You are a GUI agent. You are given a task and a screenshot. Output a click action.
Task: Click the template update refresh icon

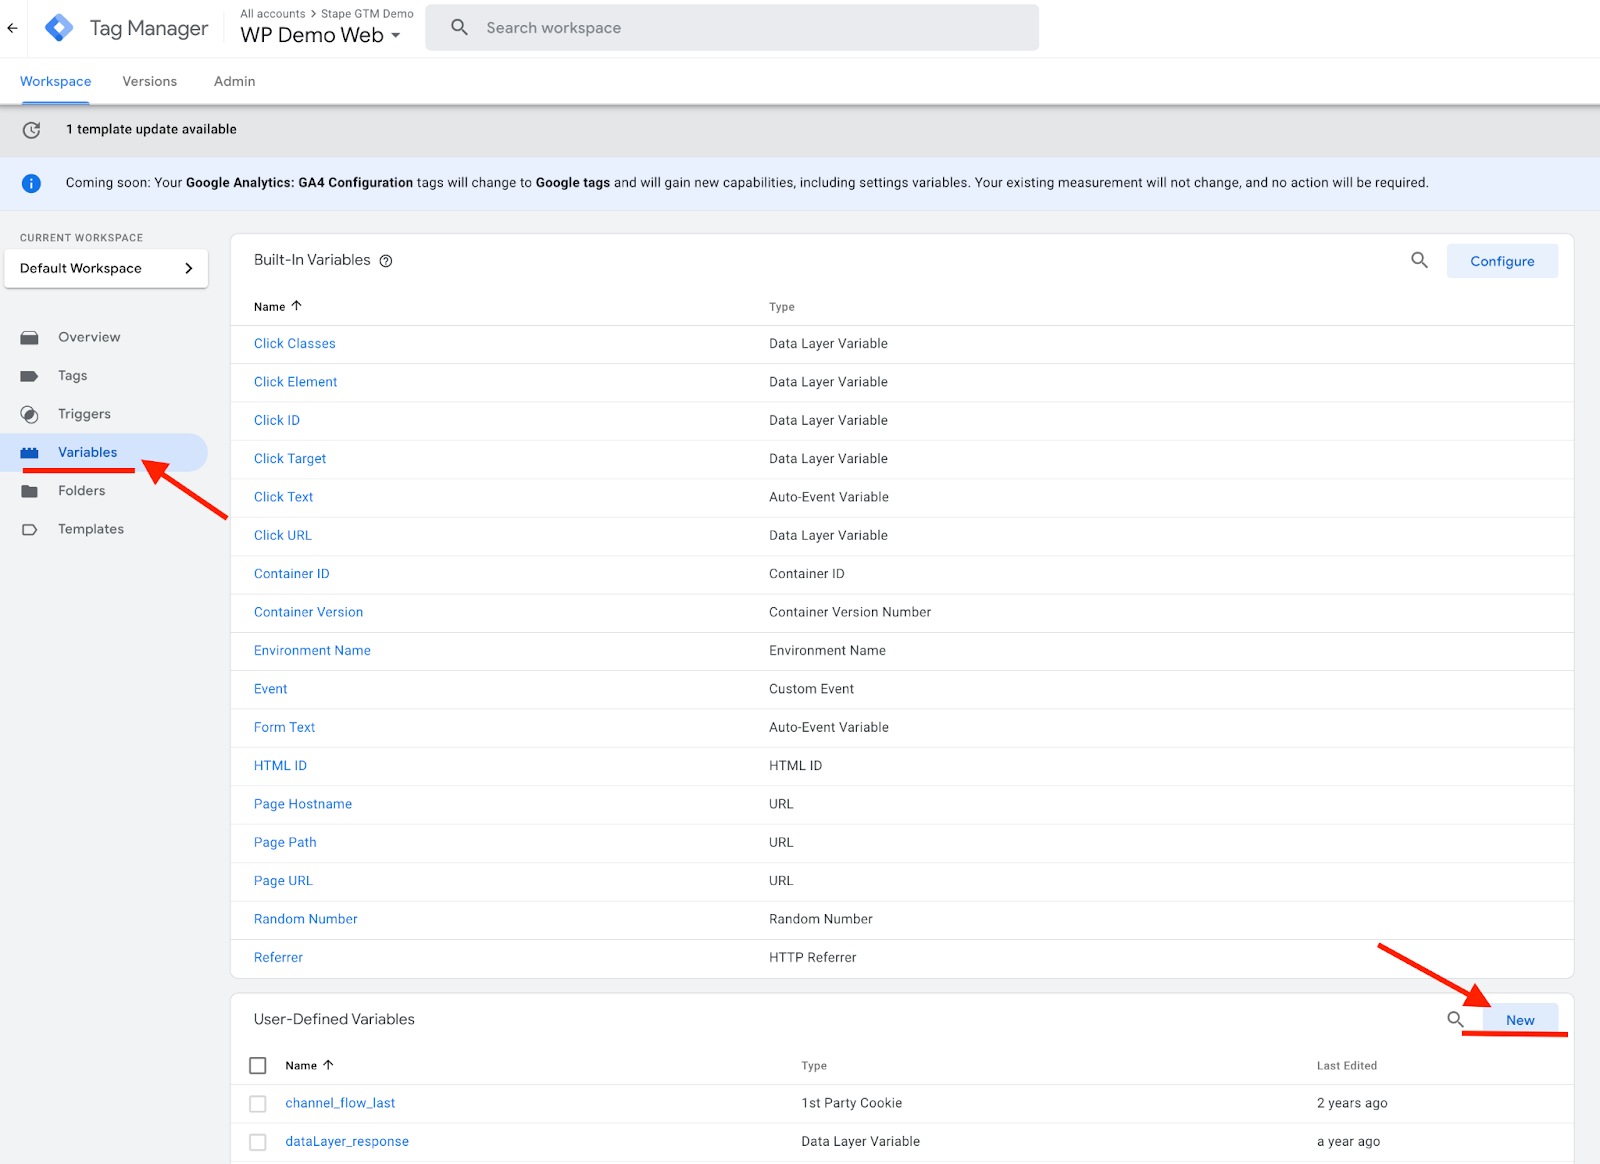tap(31, 130)
